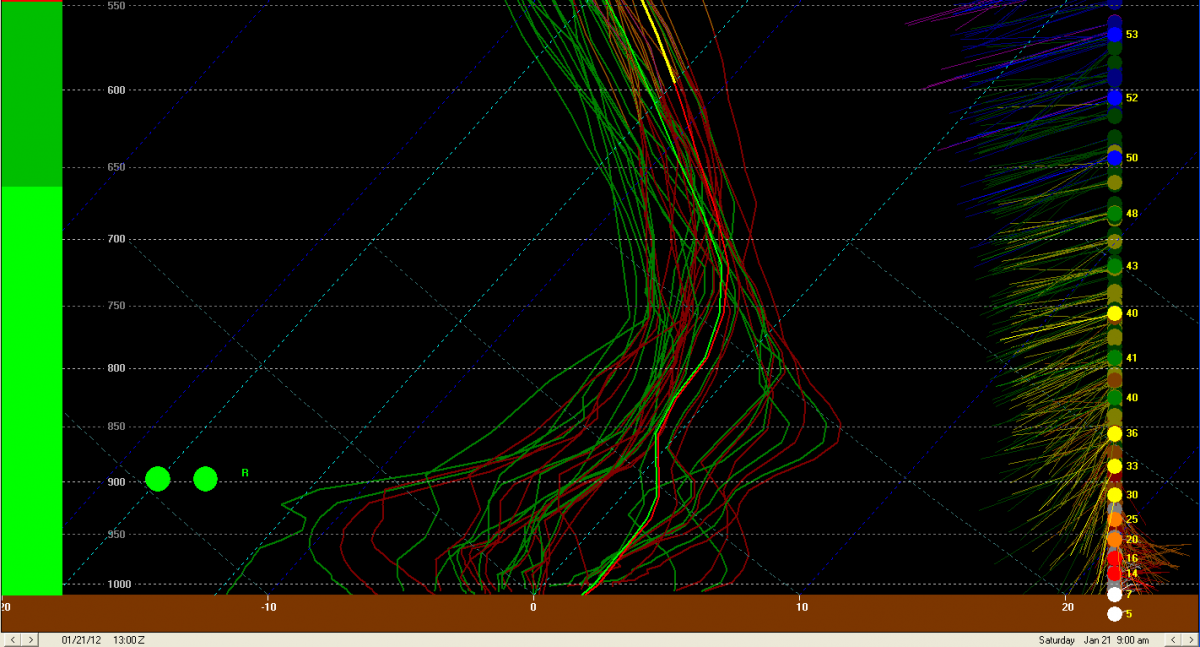Click the yellow wind dot labeled 36
This screenshot has width=1200, height=647.
[x=1114, y=433]
